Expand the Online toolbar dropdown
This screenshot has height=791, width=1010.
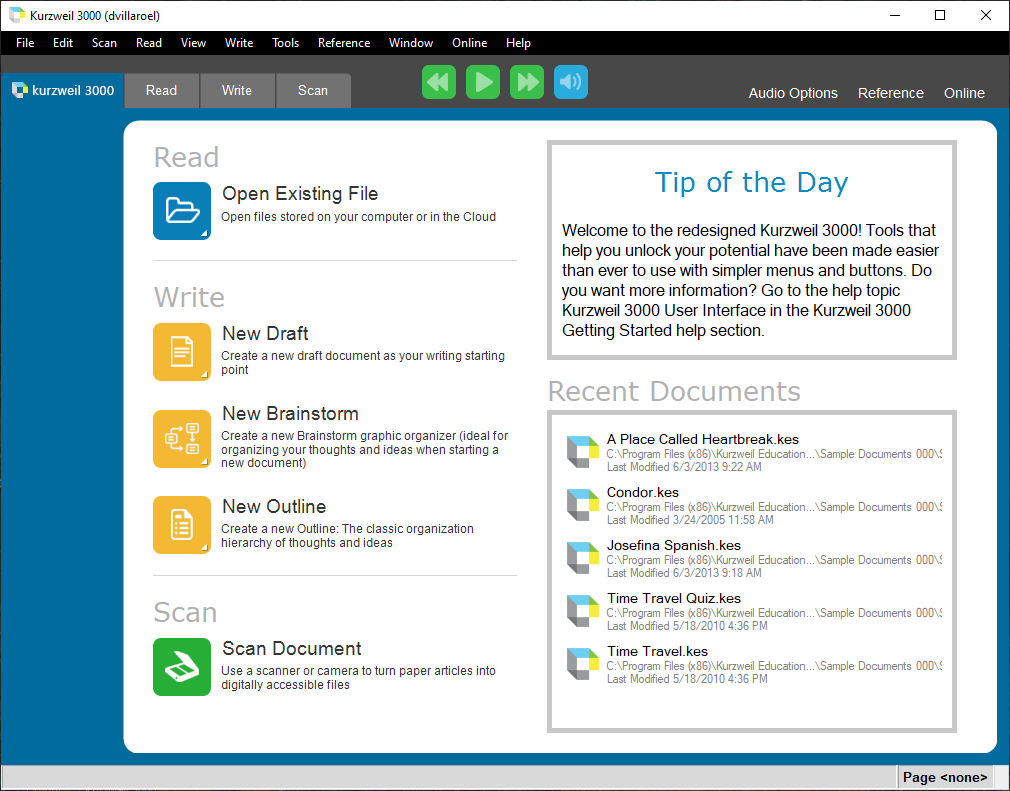(x=964, y=93)
